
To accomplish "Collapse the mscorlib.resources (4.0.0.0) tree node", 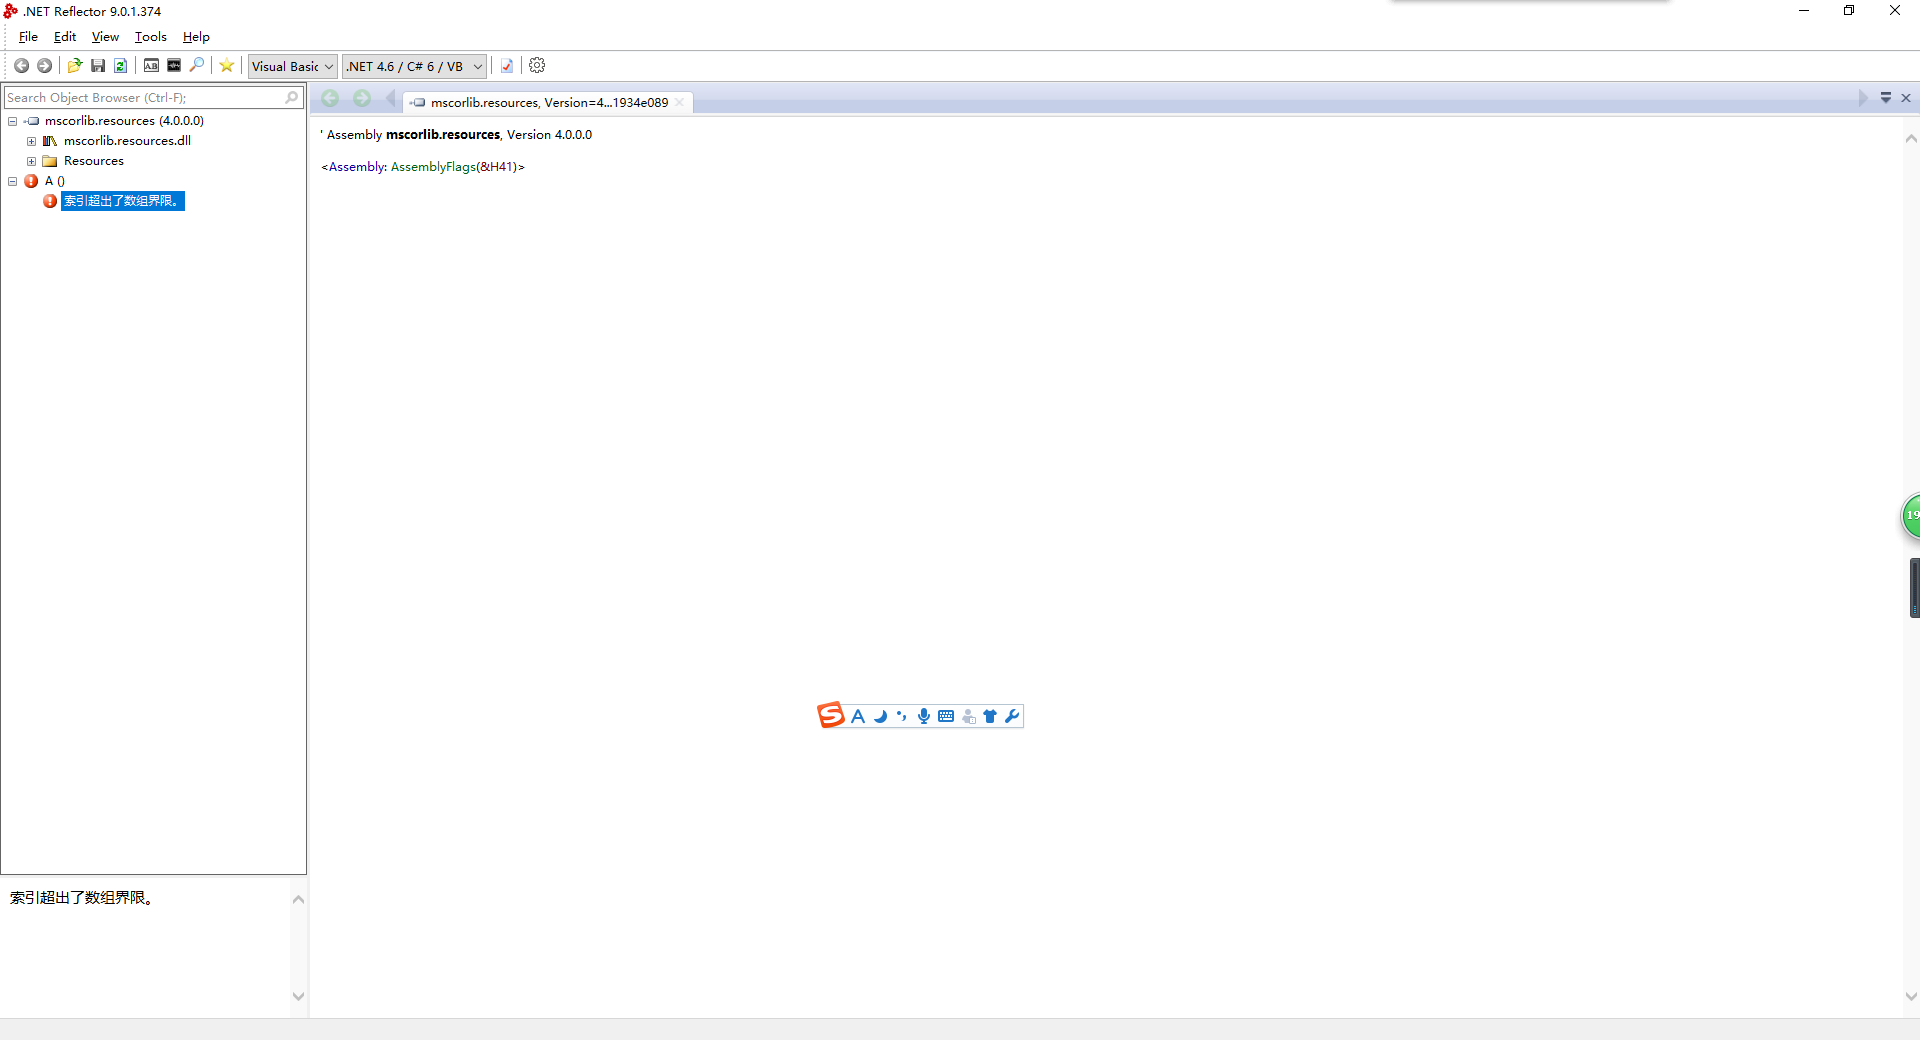I will click(12, 121).
